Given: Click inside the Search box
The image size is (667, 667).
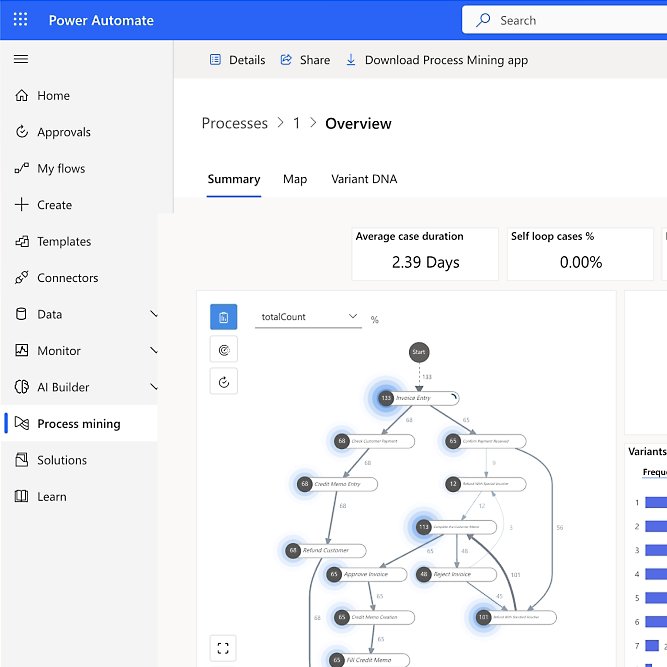Looking at the screenshot, I should [x=566, y=20].
